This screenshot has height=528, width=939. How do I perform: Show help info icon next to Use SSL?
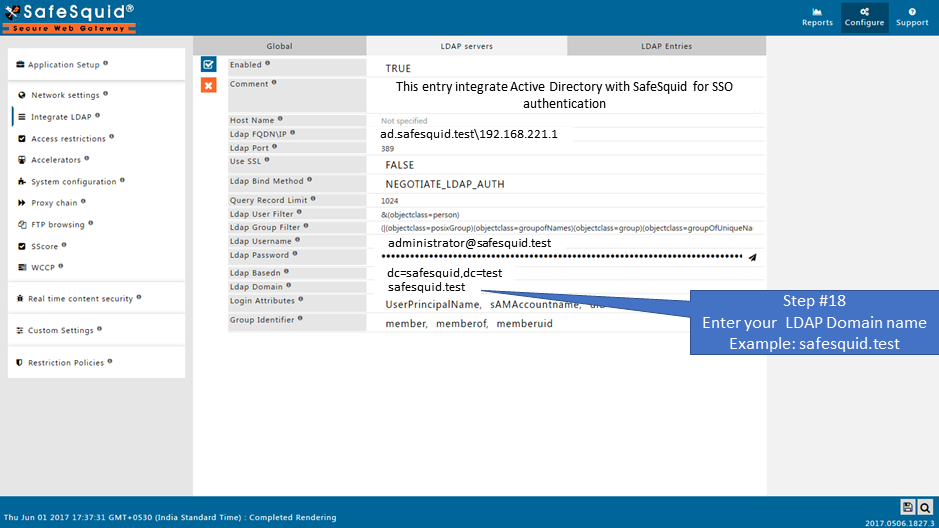coord(267,160)
